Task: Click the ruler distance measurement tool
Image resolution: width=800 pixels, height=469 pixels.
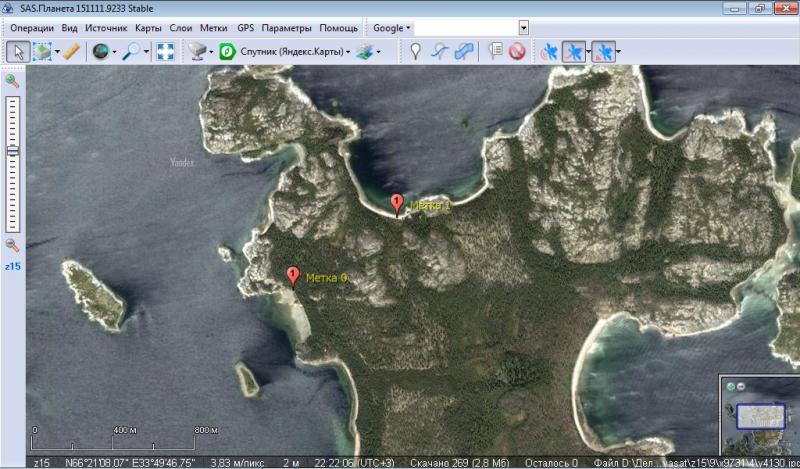Action: point(71,51)
